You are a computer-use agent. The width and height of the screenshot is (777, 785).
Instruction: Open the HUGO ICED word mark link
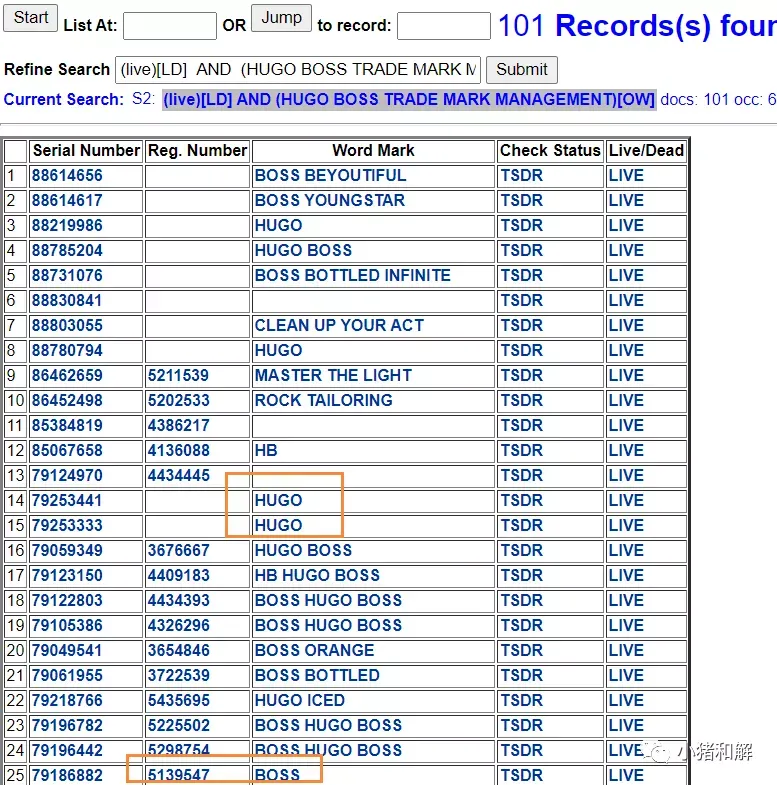tap(299, 701)
